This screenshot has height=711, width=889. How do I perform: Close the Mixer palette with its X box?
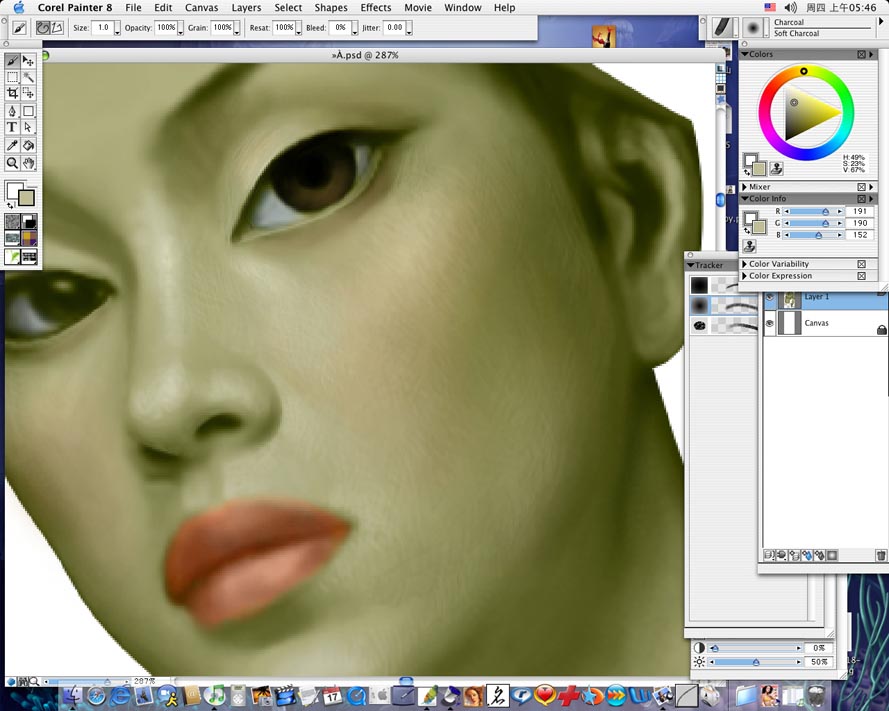point(861,187)
